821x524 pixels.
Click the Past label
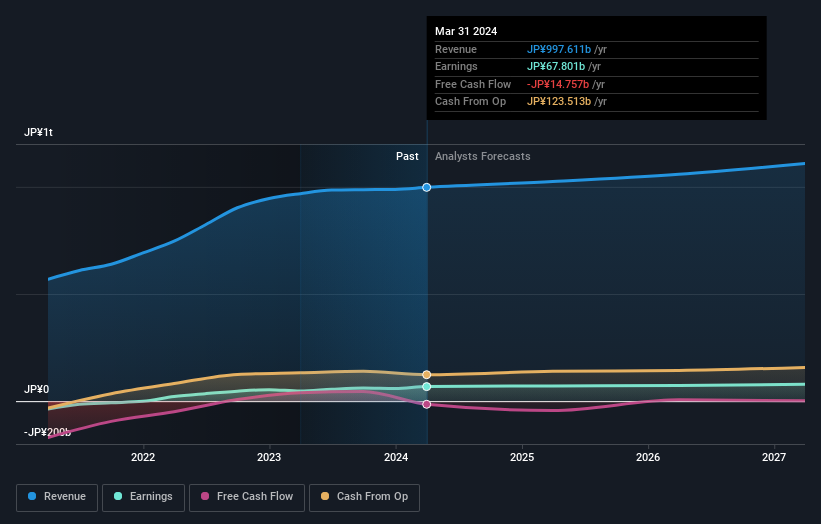(407, 157)
